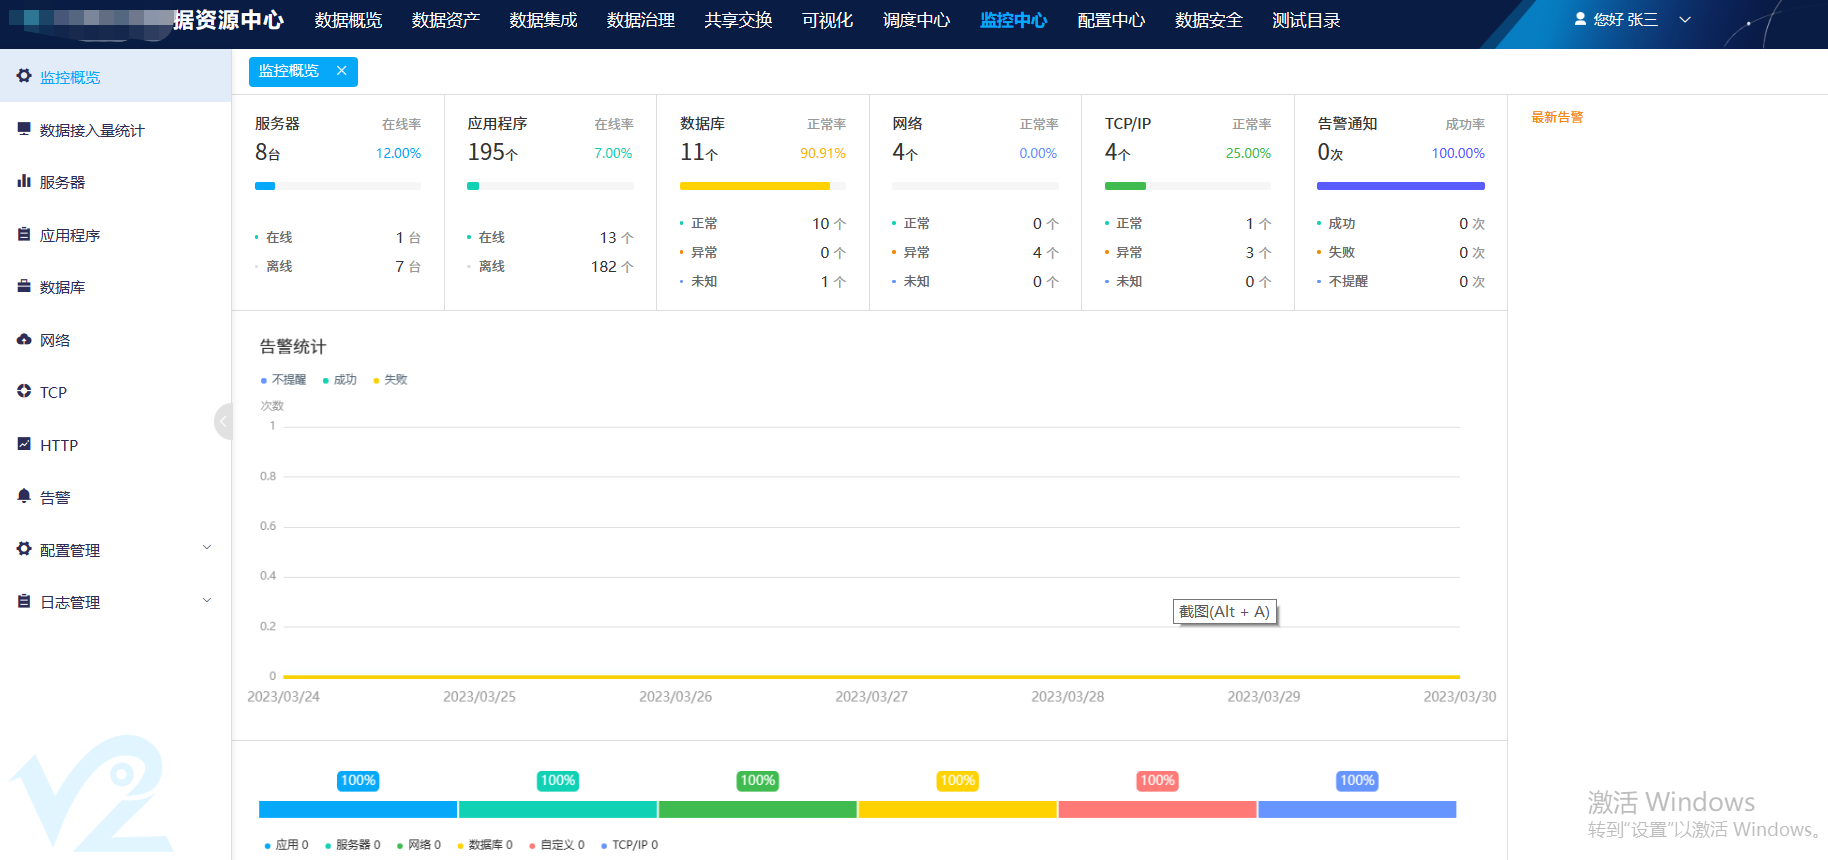The width and height of the screenshot is (1828, 860).
Task: Open the 数据资产 top menu
Action: 446,20
